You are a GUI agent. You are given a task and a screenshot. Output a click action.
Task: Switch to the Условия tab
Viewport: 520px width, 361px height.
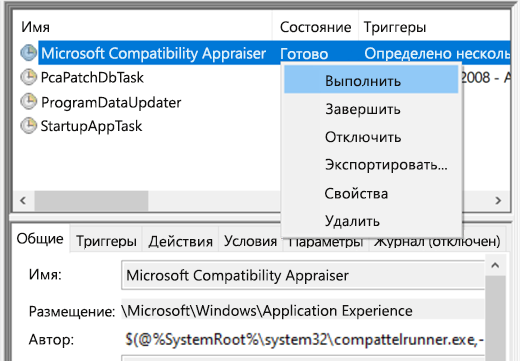point(250,241)
